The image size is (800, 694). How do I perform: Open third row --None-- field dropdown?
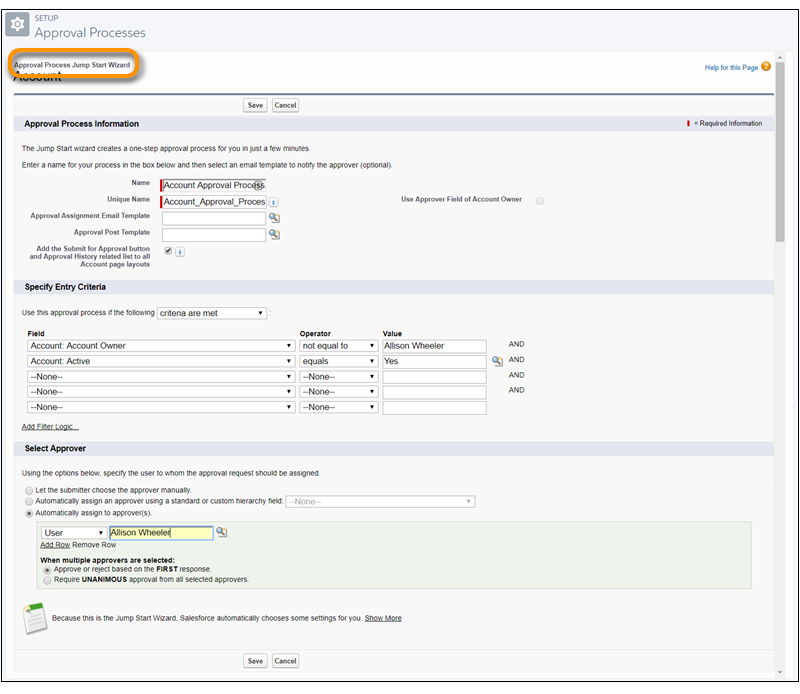161,377
